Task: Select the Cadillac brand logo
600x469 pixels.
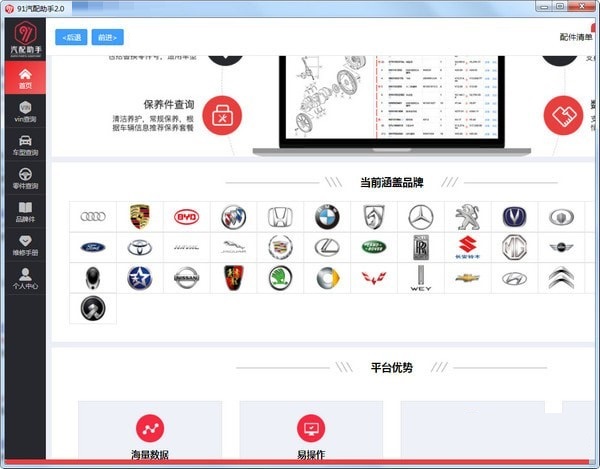Action: (x=280, y=247)
